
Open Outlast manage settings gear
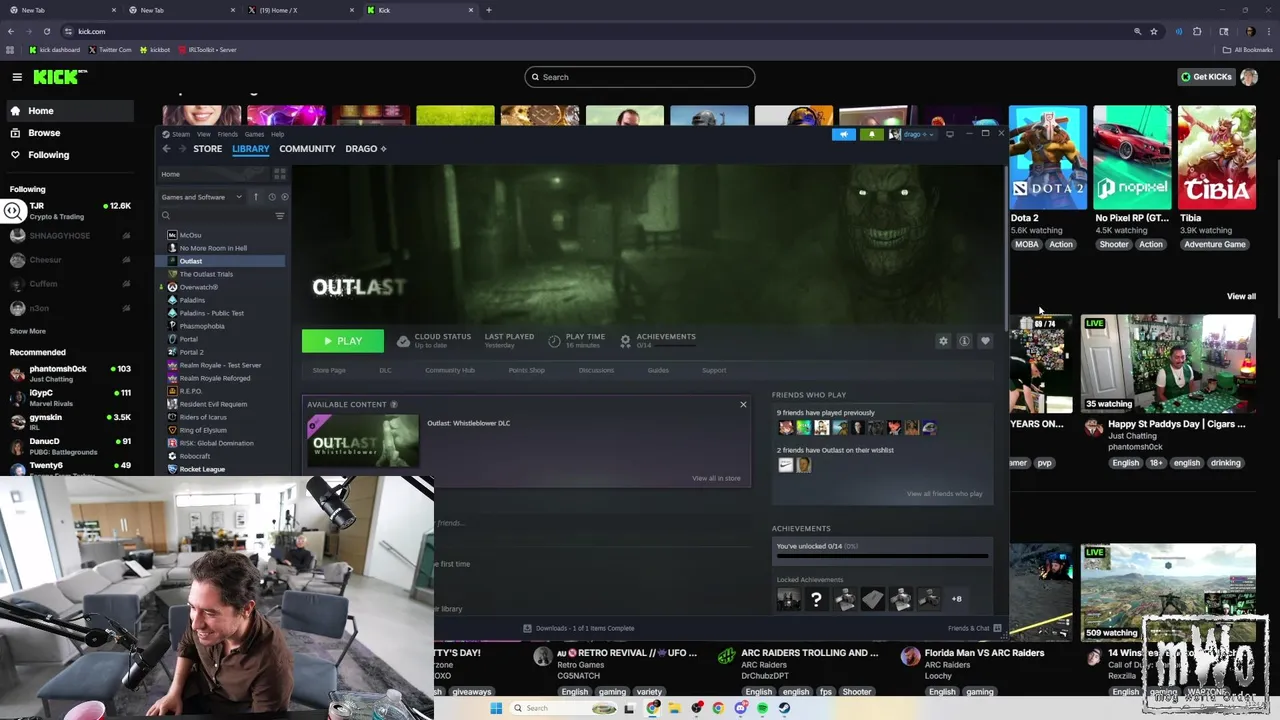[943, 341]
